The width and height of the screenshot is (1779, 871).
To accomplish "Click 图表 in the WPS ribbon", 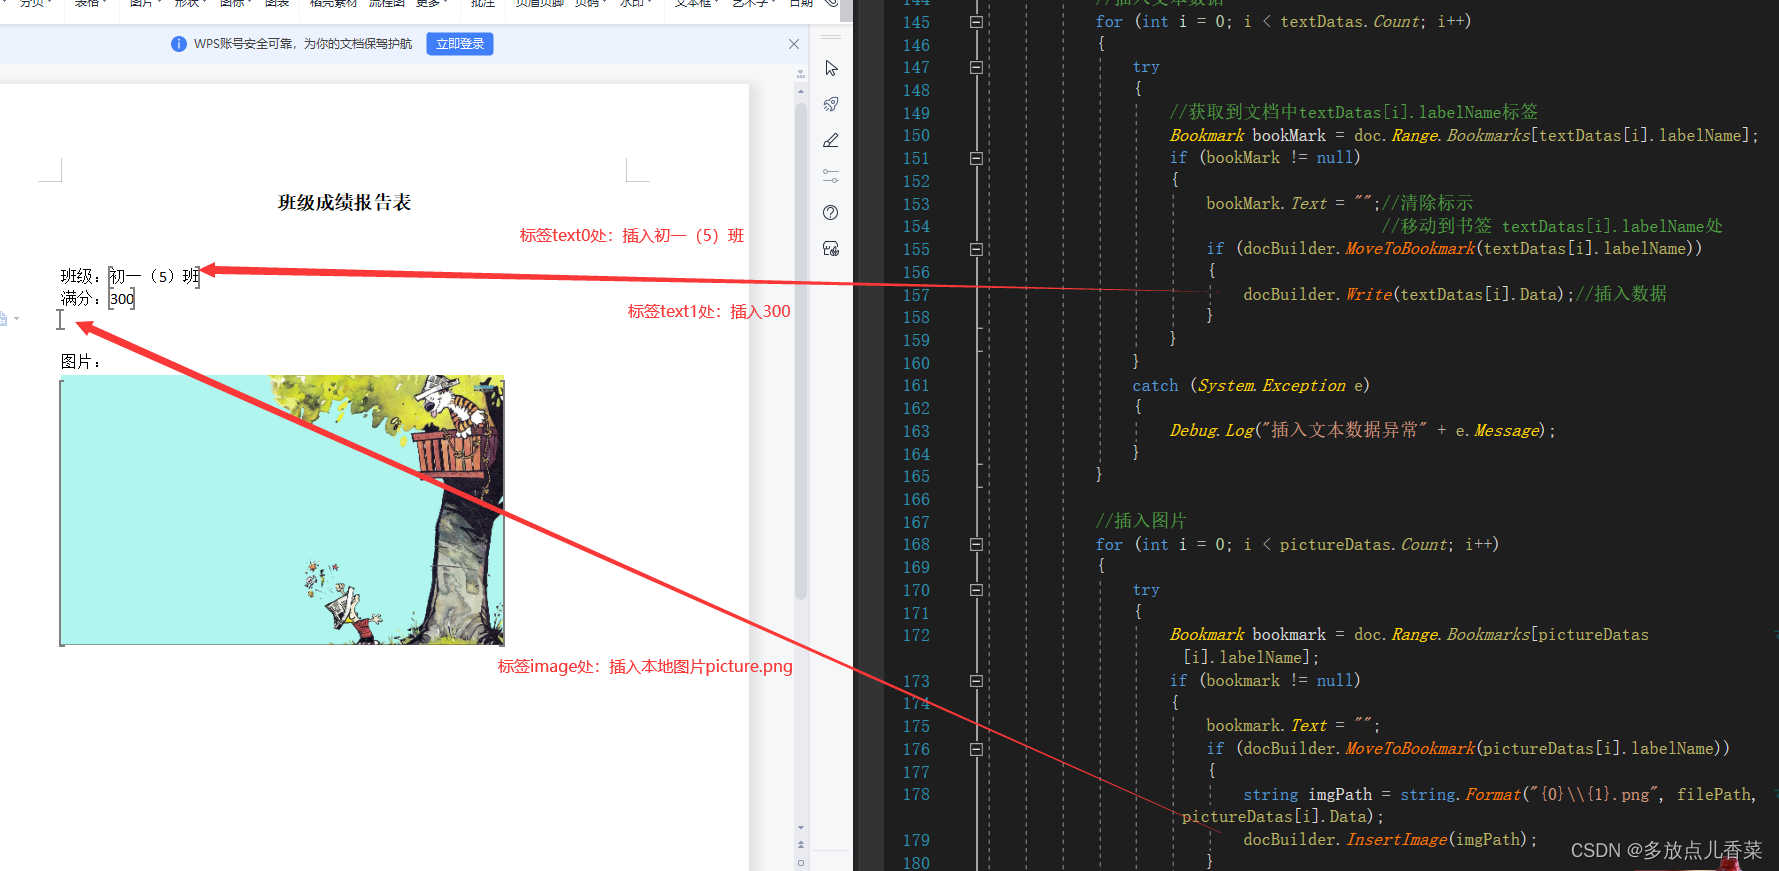I will pos(277,4).
